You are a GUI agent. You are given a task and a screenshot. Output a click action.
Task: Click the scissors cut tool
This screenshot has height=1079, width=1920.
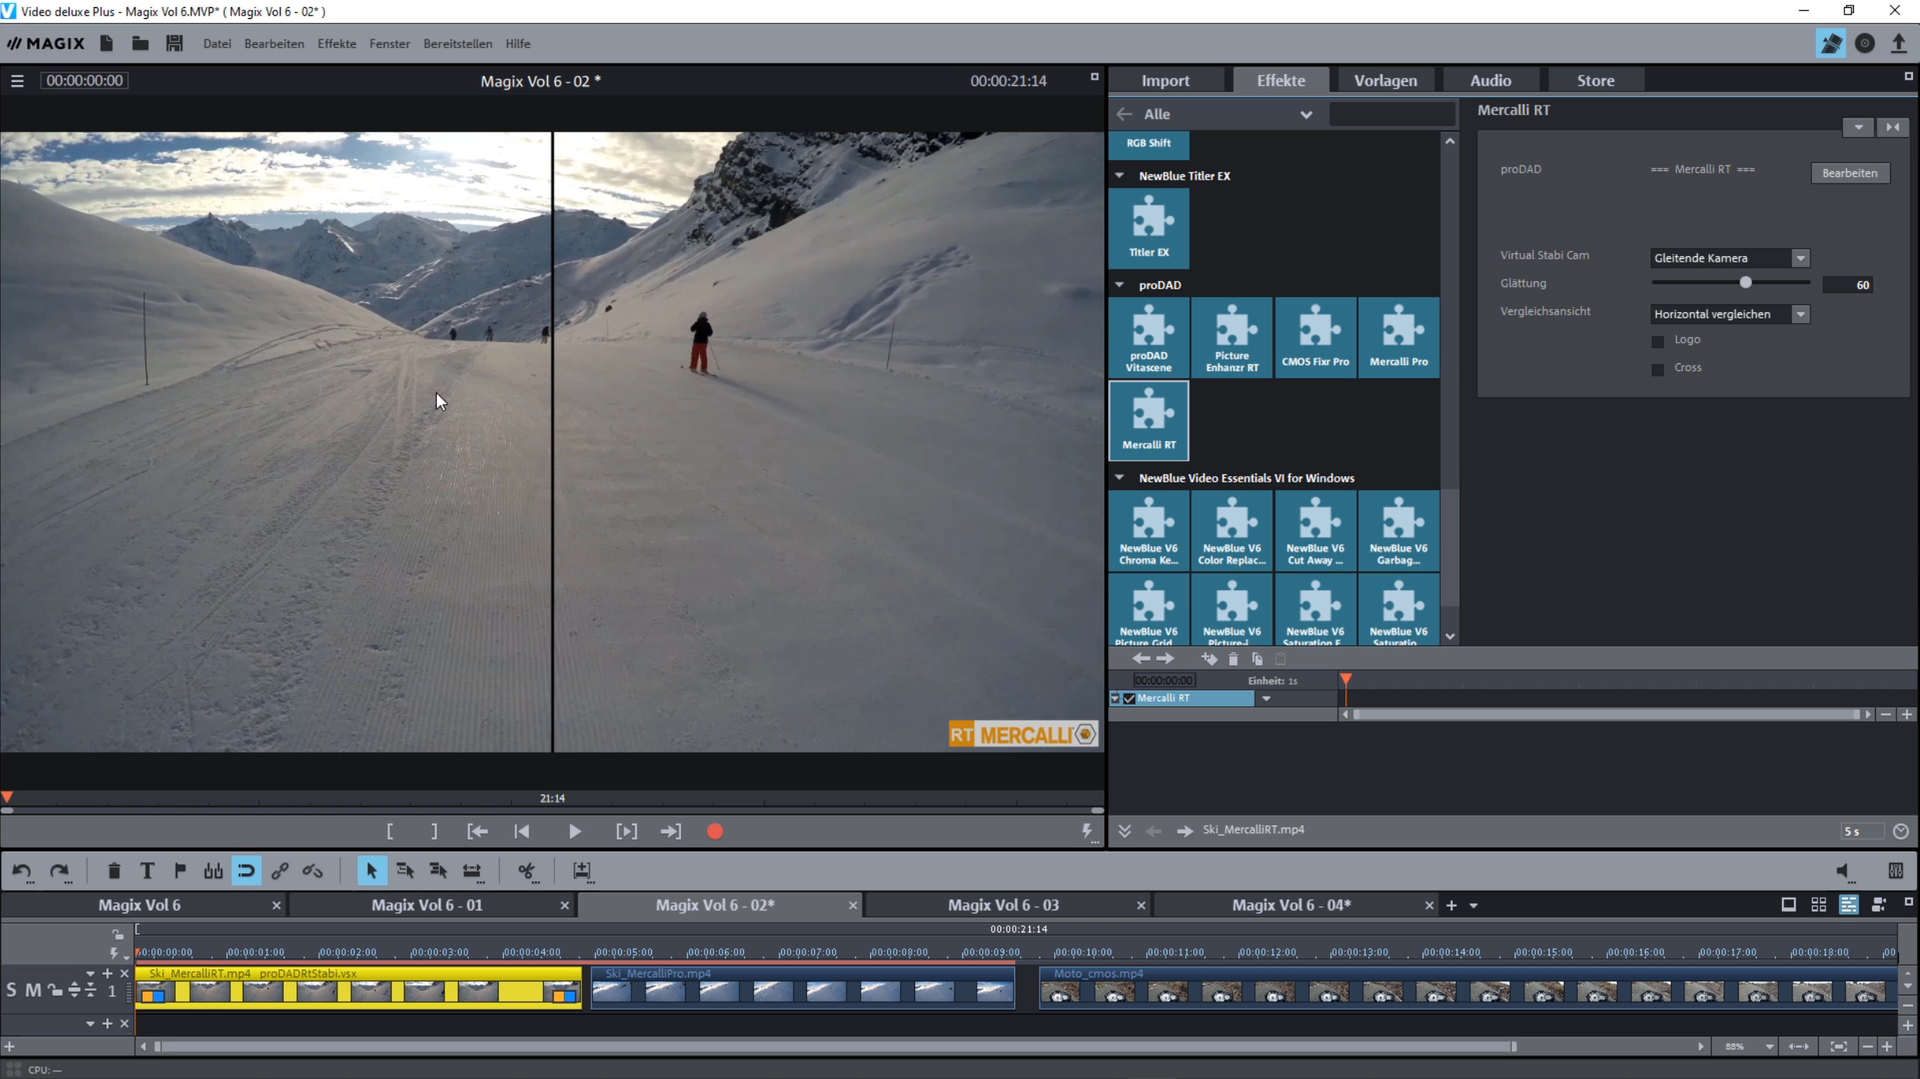pyautogui.click(x=527, y=871)
